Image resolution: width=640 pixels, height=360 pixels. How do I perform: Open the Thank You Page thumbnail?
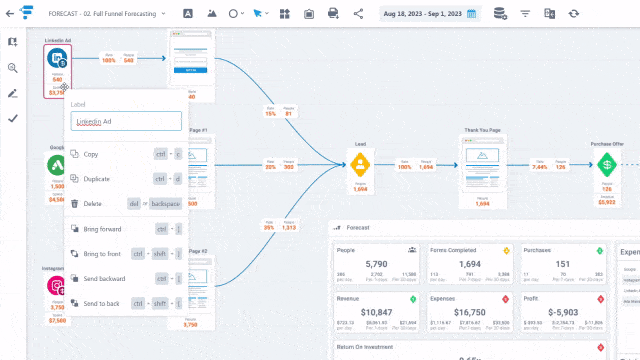pyautogui.click(x=482, y=165)
